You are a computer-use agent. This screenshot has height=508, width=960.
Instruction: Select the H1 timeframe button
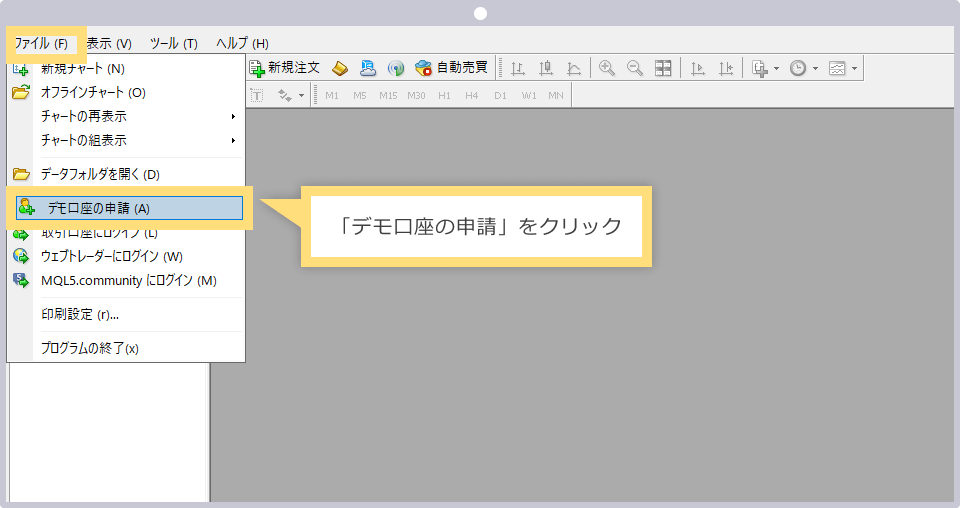(x=444, y=95)
